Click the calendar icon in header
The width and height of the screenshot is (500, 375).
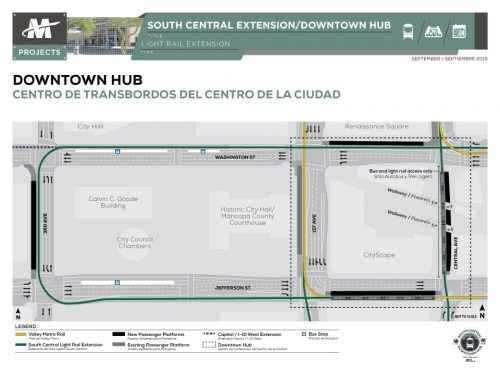[x=459, y=32]
